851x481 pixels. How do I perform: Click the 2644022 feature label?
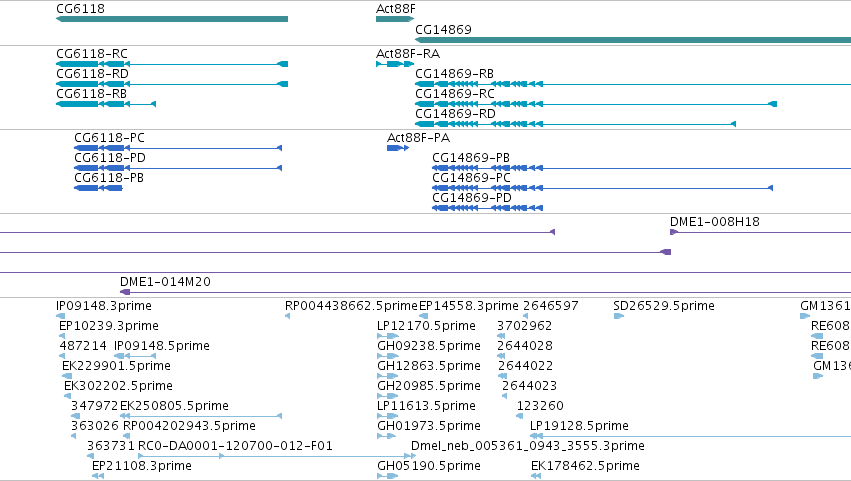pos(526,366)
